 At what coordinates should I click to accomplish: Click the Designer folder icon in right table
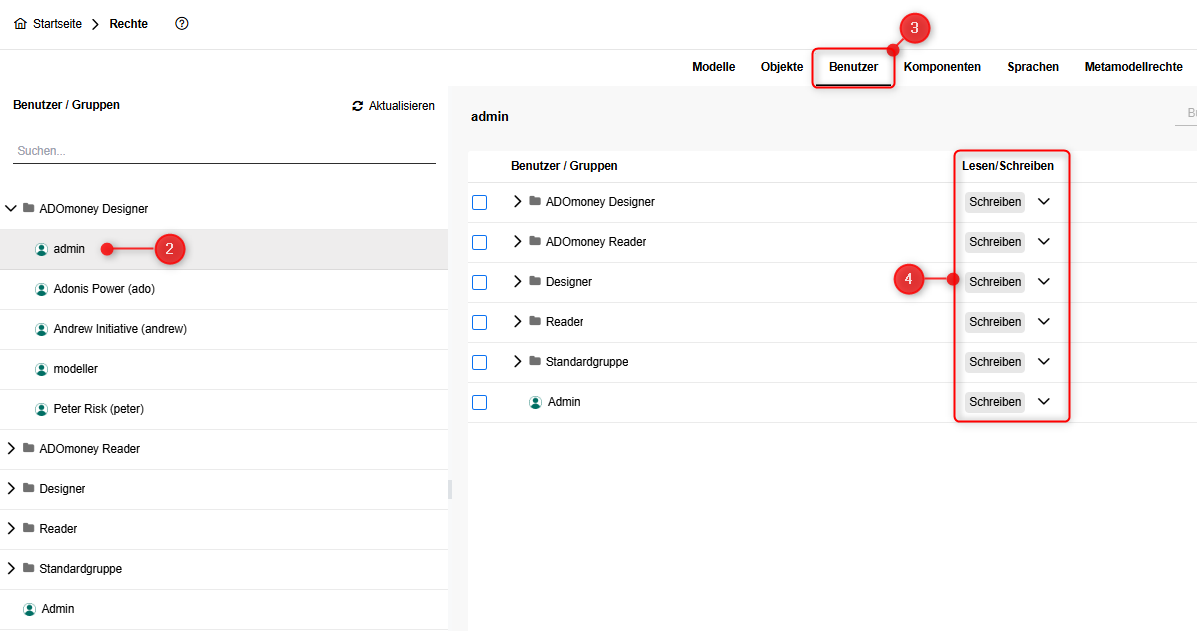click(x=535, y=281)
